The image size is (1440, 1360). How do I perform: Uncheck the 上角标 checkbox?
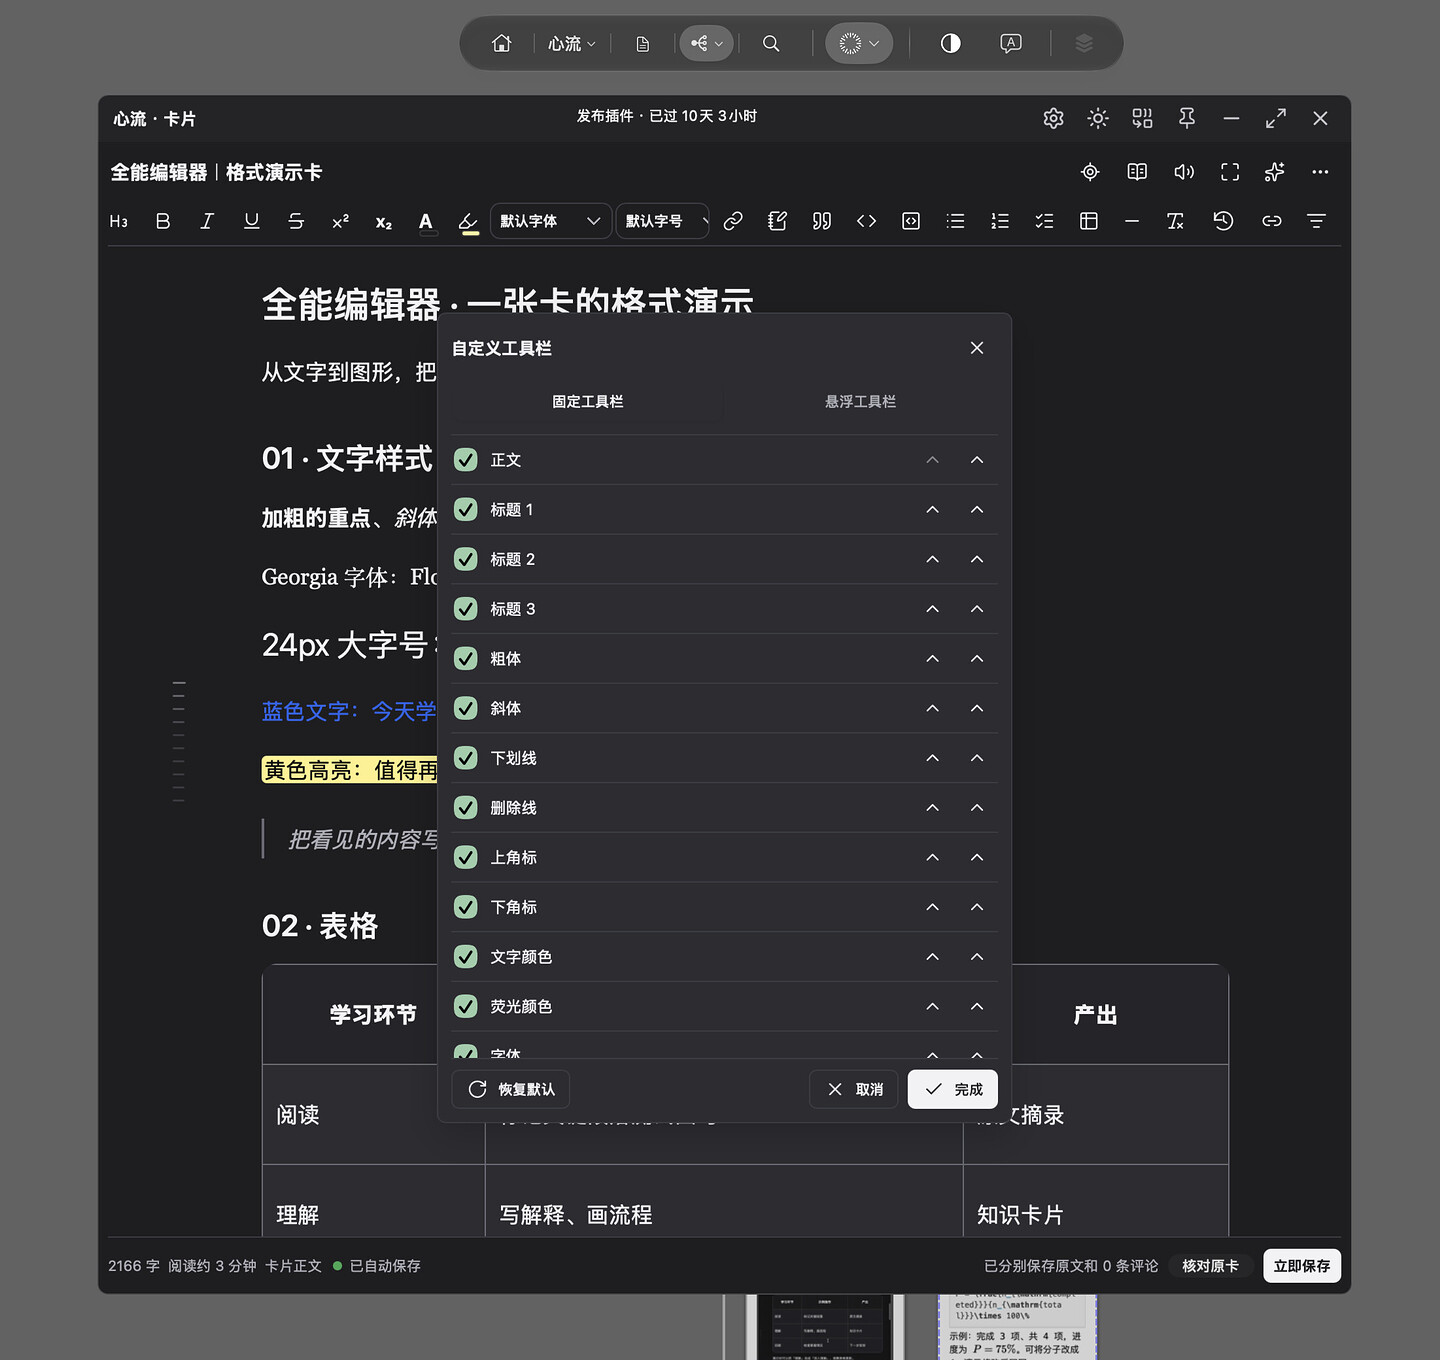466,857
